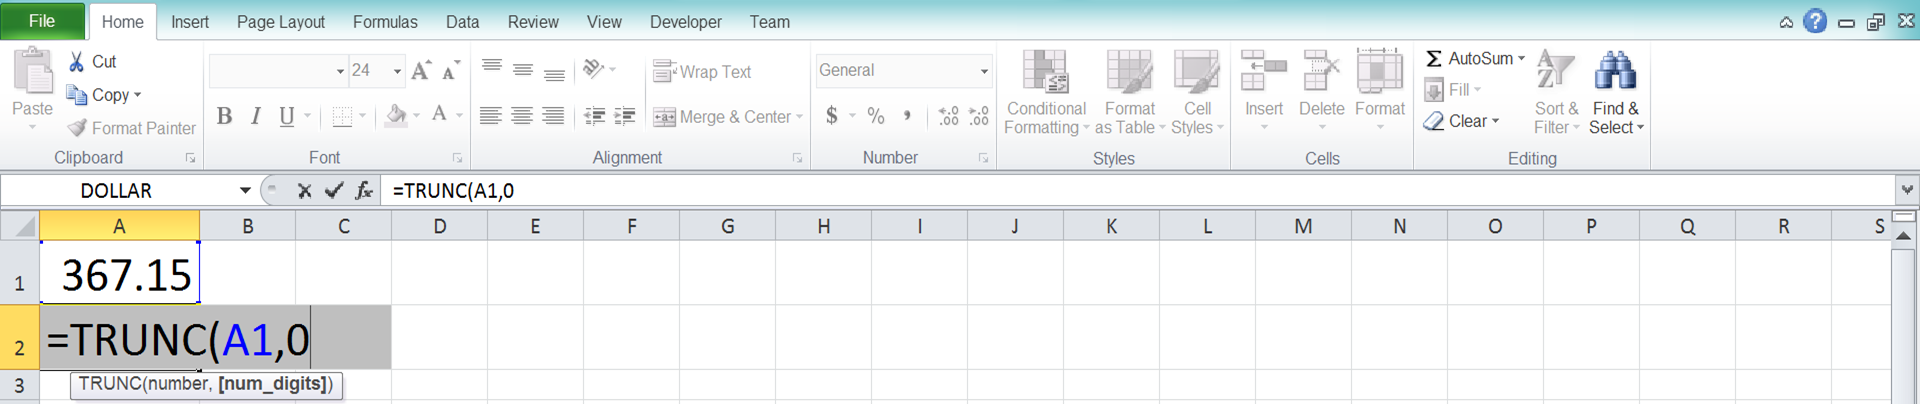Image resolution: width=1920 pixels, height=404 pixels.
Task: Open the Insert Function fx dialog
Action: tap(364, 190)
